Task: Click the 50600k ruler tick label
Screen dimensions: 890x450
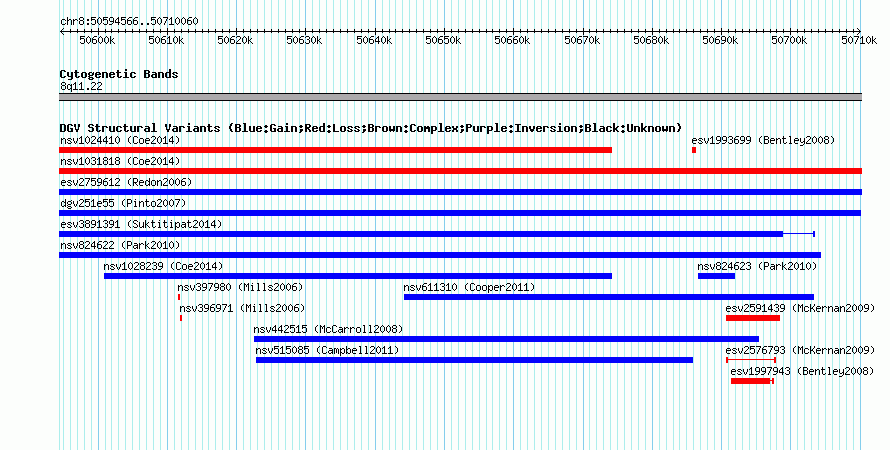Action: coord(97,40)
